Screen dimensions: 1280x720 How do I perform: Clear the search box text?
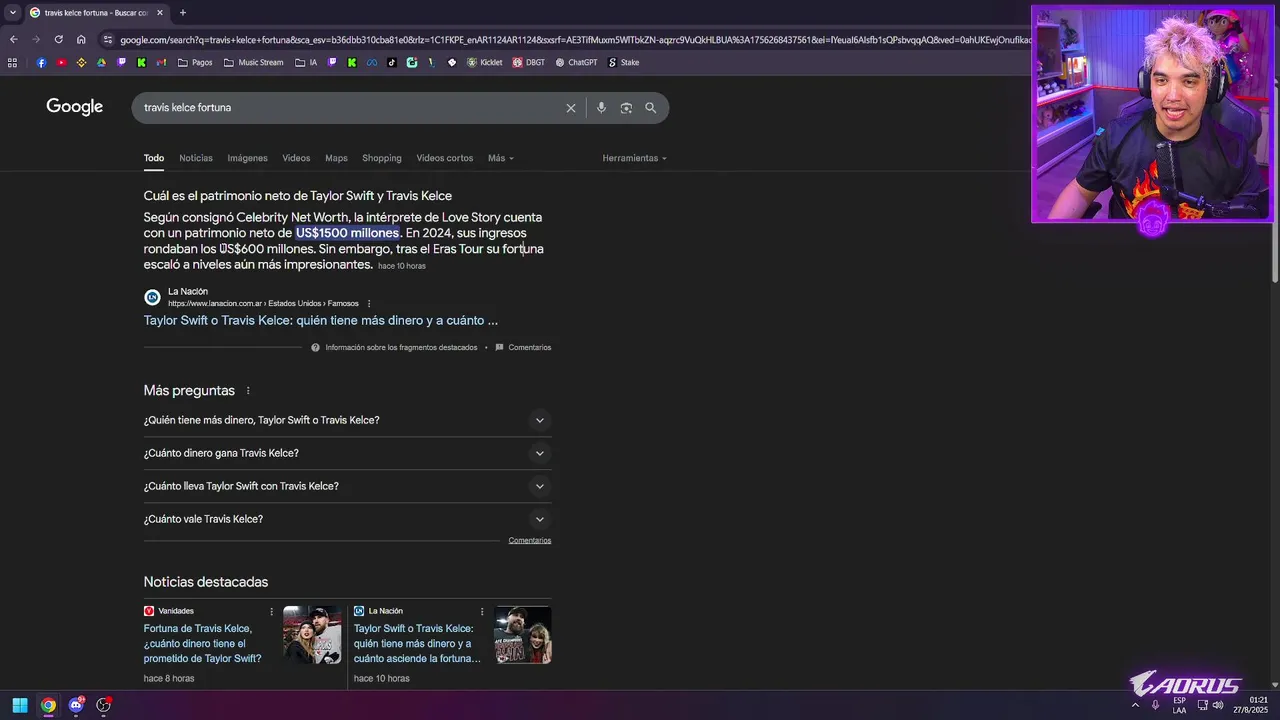(x=571, y=108)
